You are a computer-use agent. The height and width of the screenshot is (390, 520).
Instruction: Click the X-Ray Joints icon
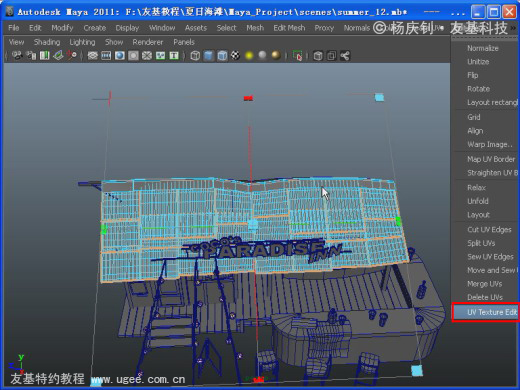(x=345, y=55)
